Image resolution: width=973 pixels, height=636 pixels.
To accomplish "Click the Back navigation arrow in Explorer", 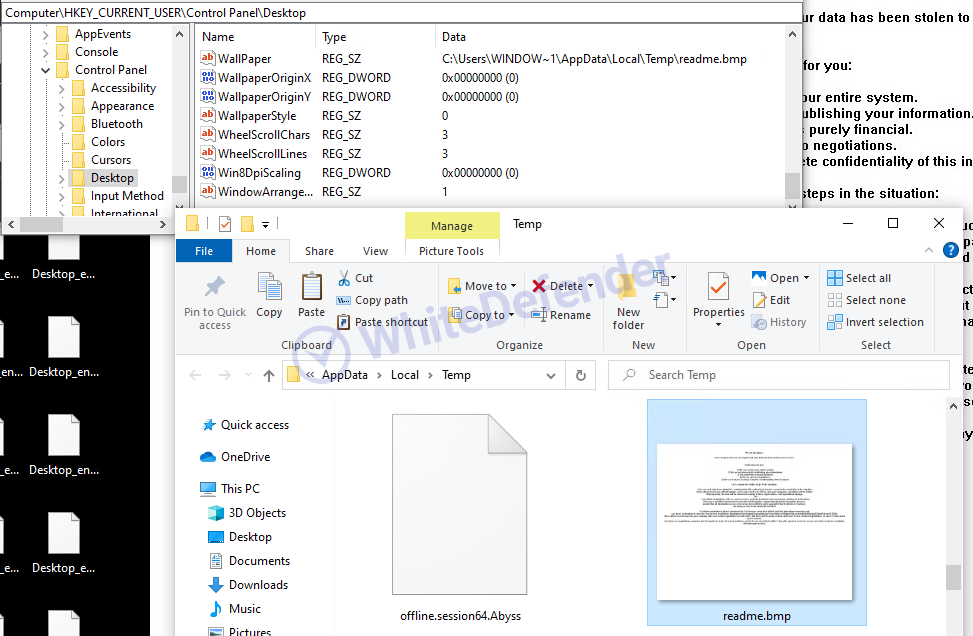I will (x=195, y=375).
